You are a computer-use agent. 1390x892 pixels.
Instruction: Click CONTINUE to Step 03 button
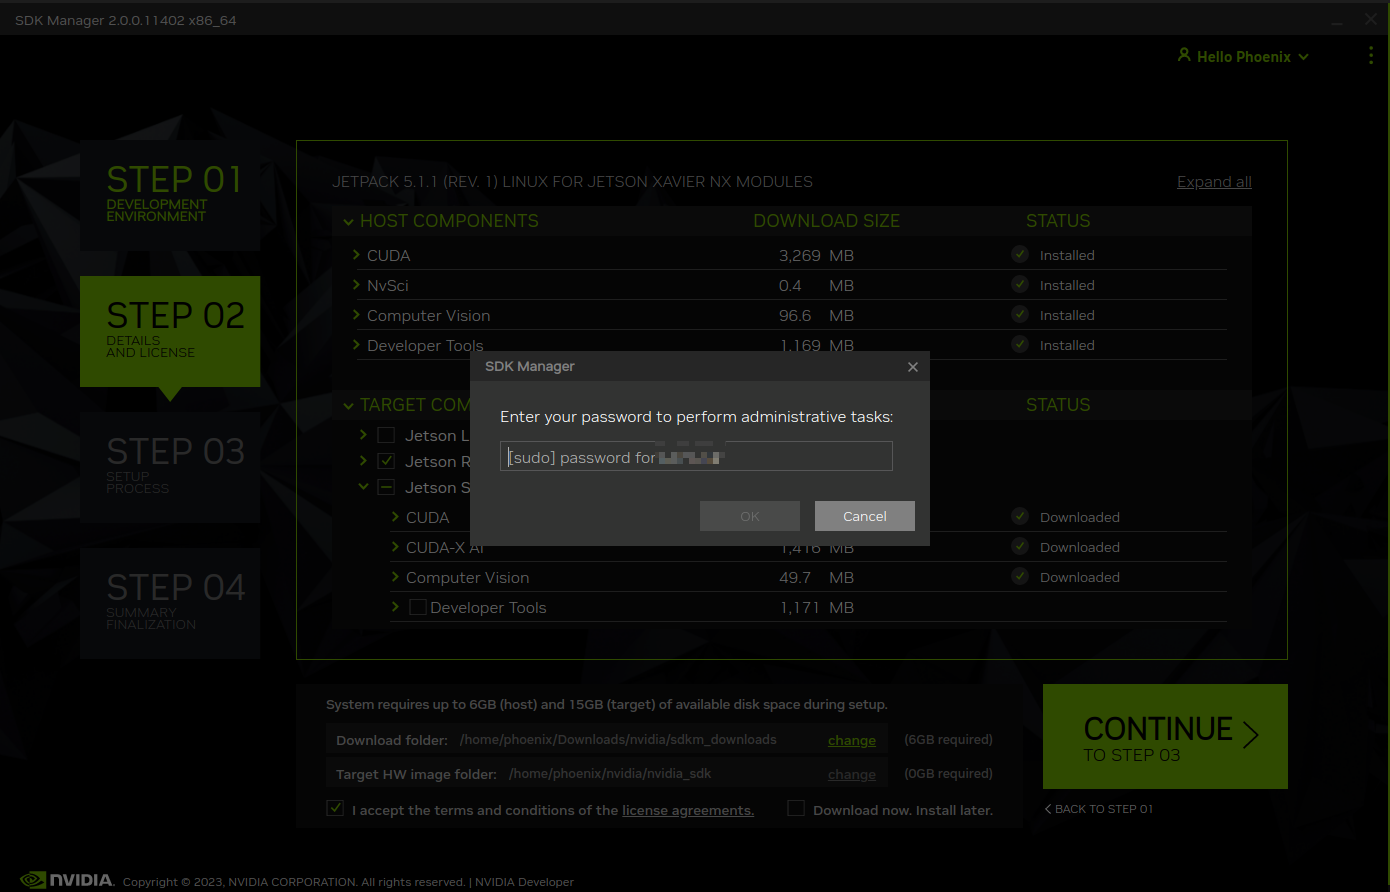pos(1165,737)
